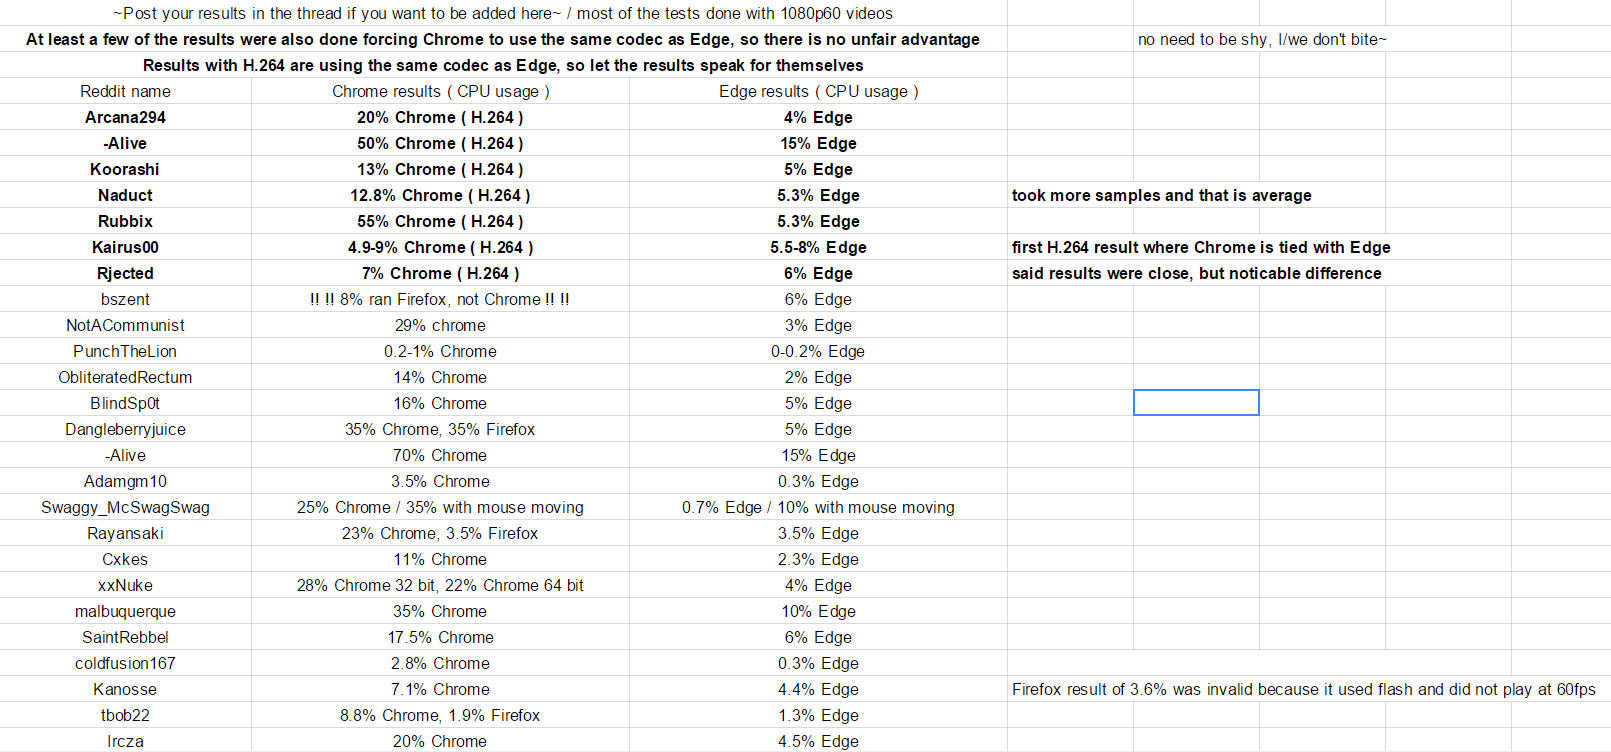Select the '35% Chrome, 35% Firefox' cell
The width and height of the screenshot is (1611, 752).
[x=440, y=429]
